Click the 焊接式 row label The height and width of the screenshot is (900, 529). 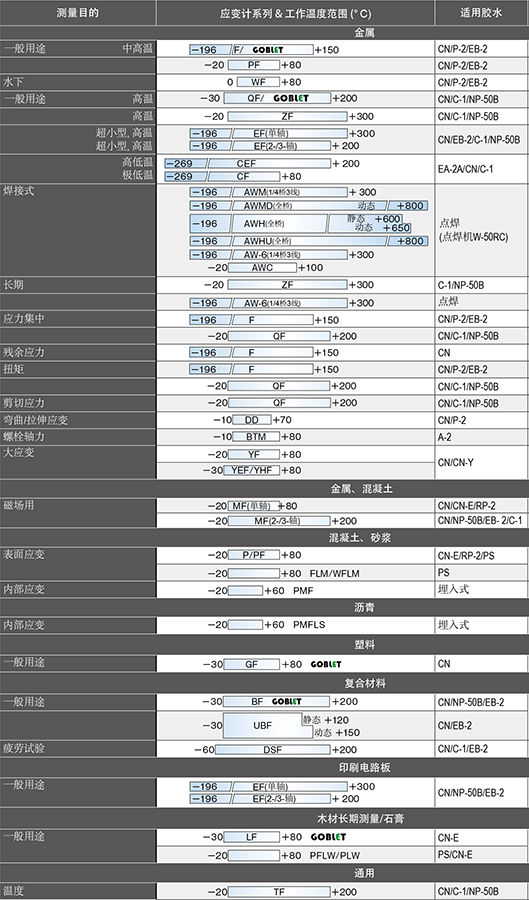pos(18,190)
